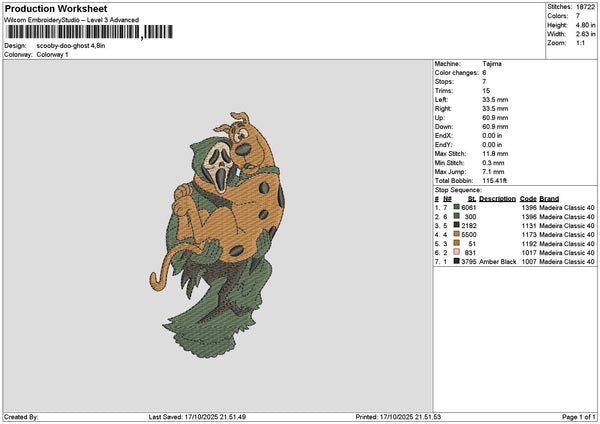Pick the orange swatch for 5500 stitches
Screen dimensions: 600x424
tap(457, 234)
